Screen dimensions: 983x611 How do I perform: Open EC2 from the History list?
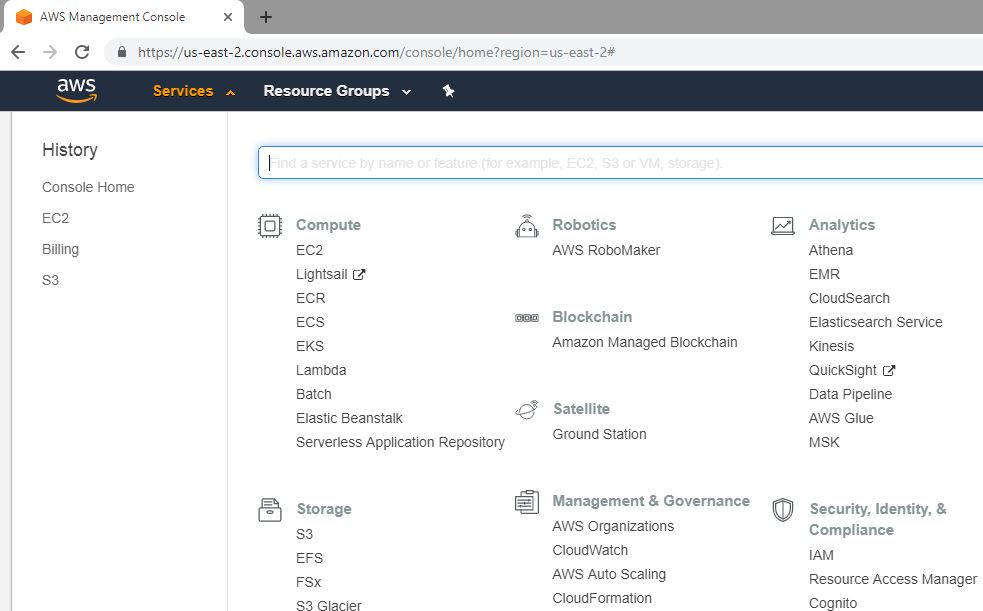[x=55, y=218]
